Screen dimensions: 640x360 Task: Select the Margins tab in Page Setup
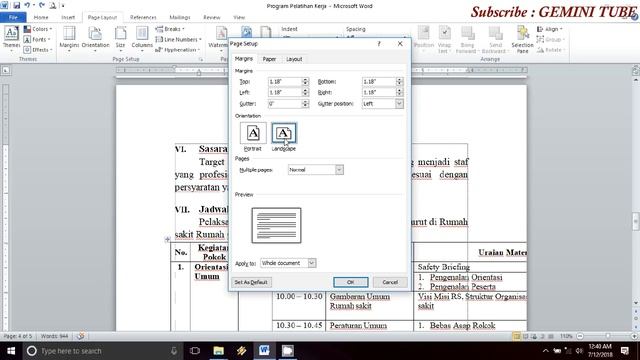pyautogui.click(x=244, y=59)
